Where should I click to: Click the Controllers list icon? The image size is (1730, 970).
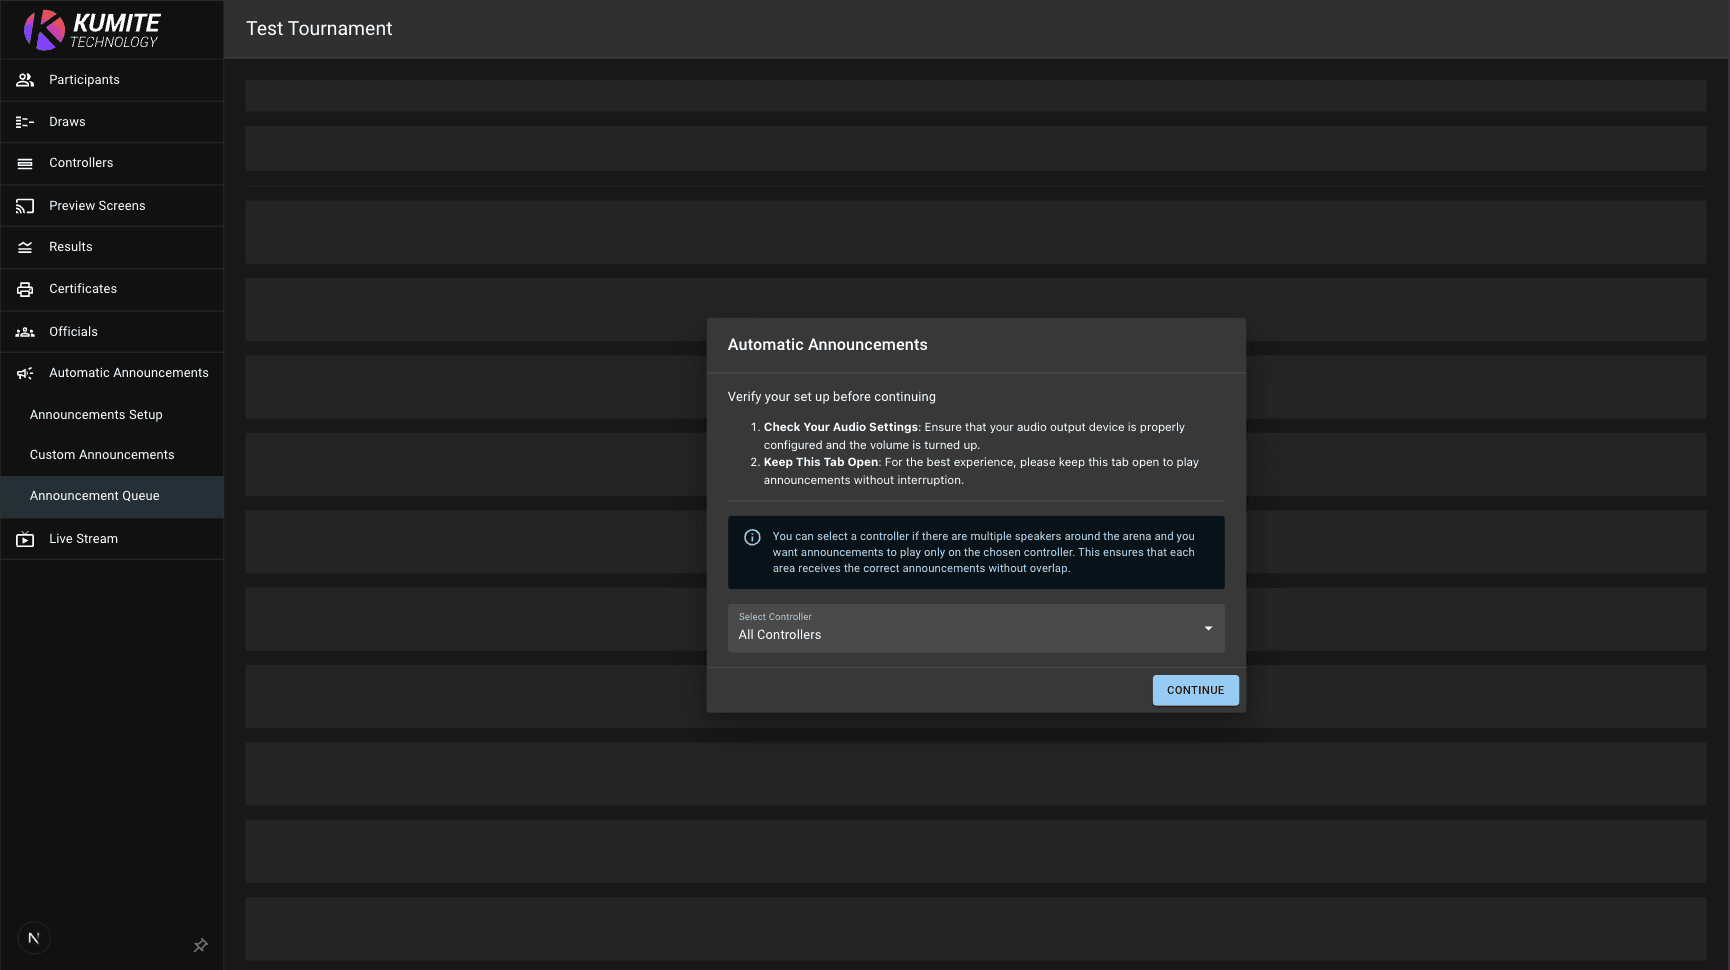pyautogui.click(x=25, y=163)
